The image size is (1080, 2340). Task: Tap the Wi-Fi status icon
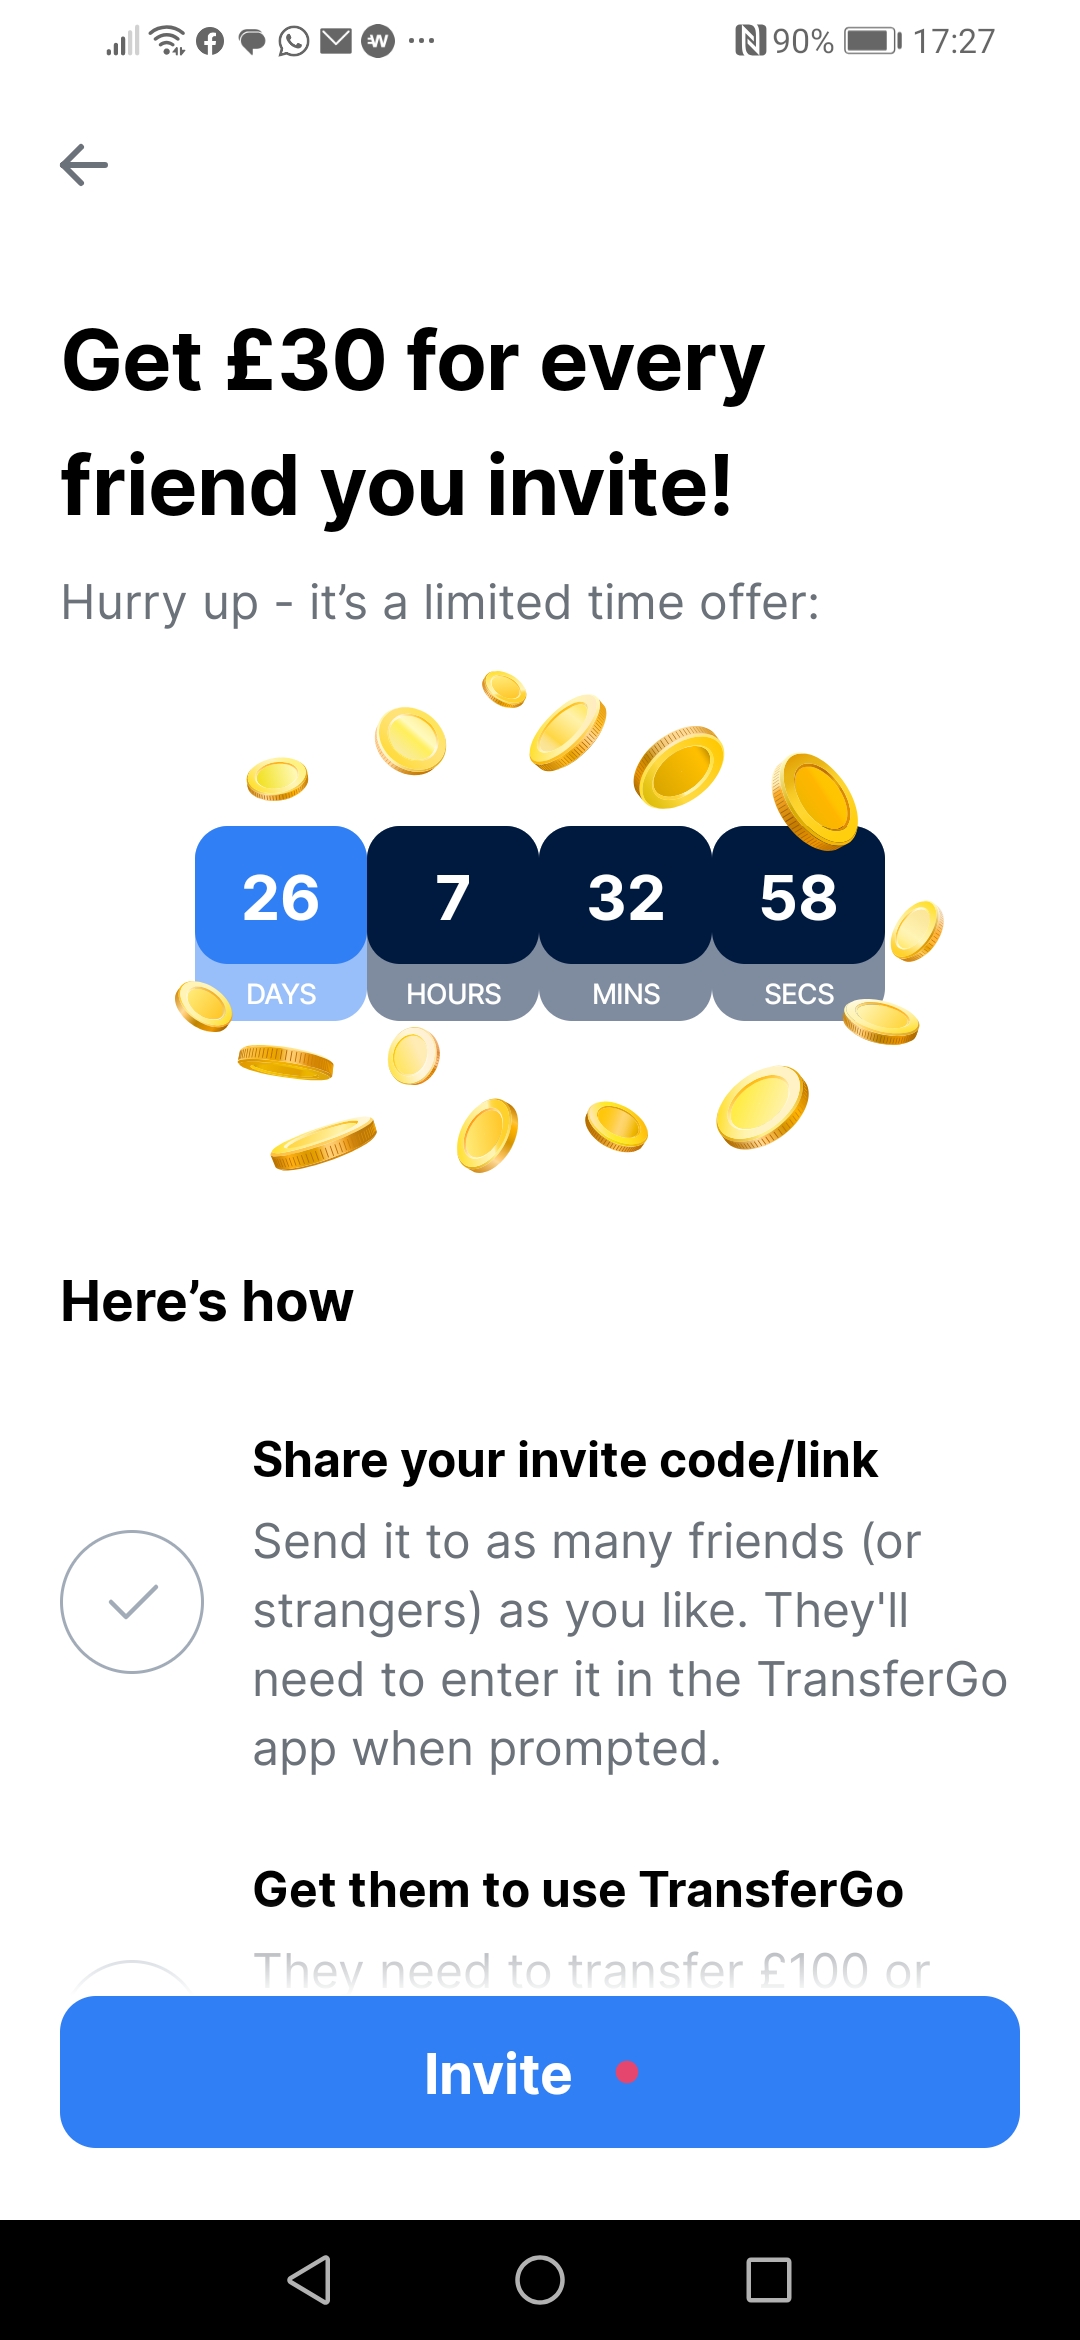pos(167,41)
